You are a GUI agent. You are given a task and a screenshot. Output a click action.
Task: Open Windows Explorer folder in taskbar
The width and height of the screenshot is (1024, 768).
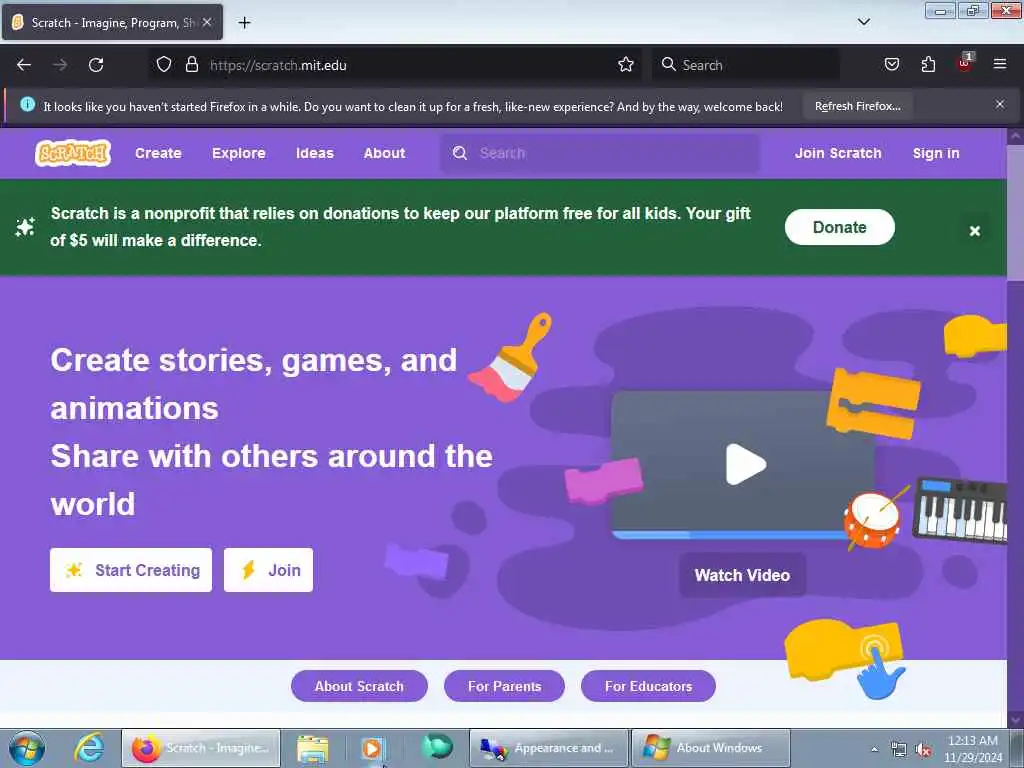point(313,748)
